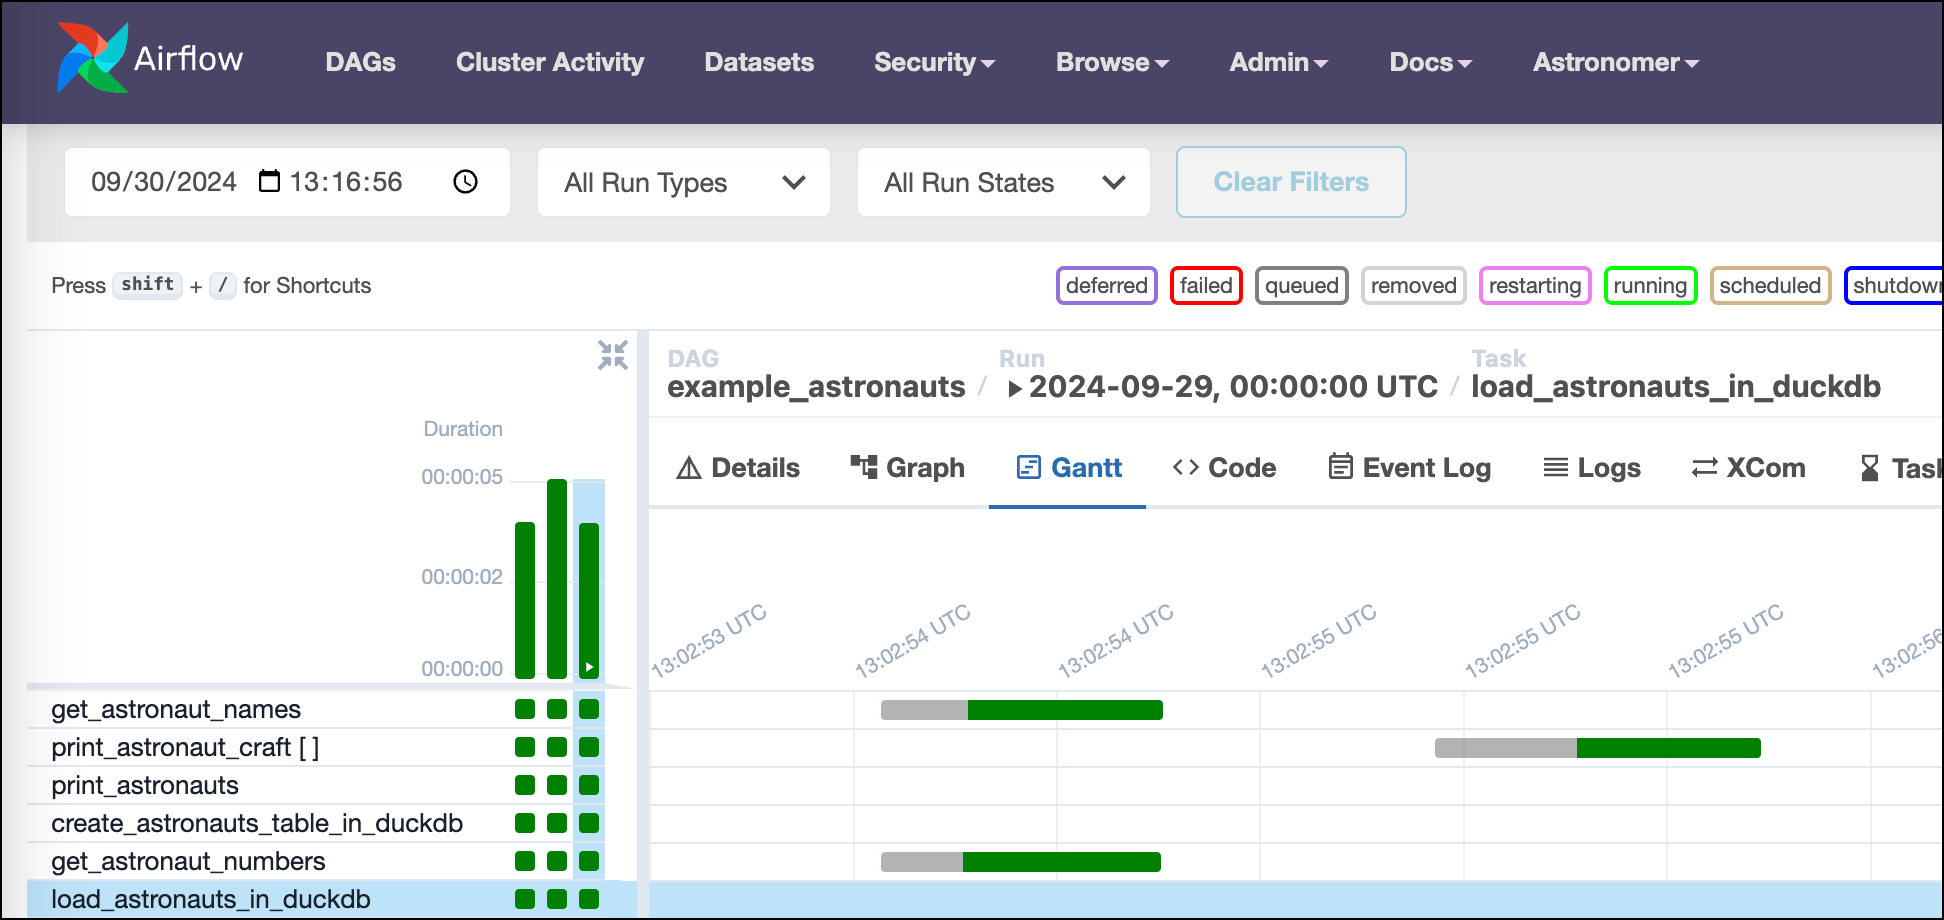Image resolution: width=1944 pixels, height=920 pixels.
Task: Click second status square for print_astronauts
Action: 557,785
